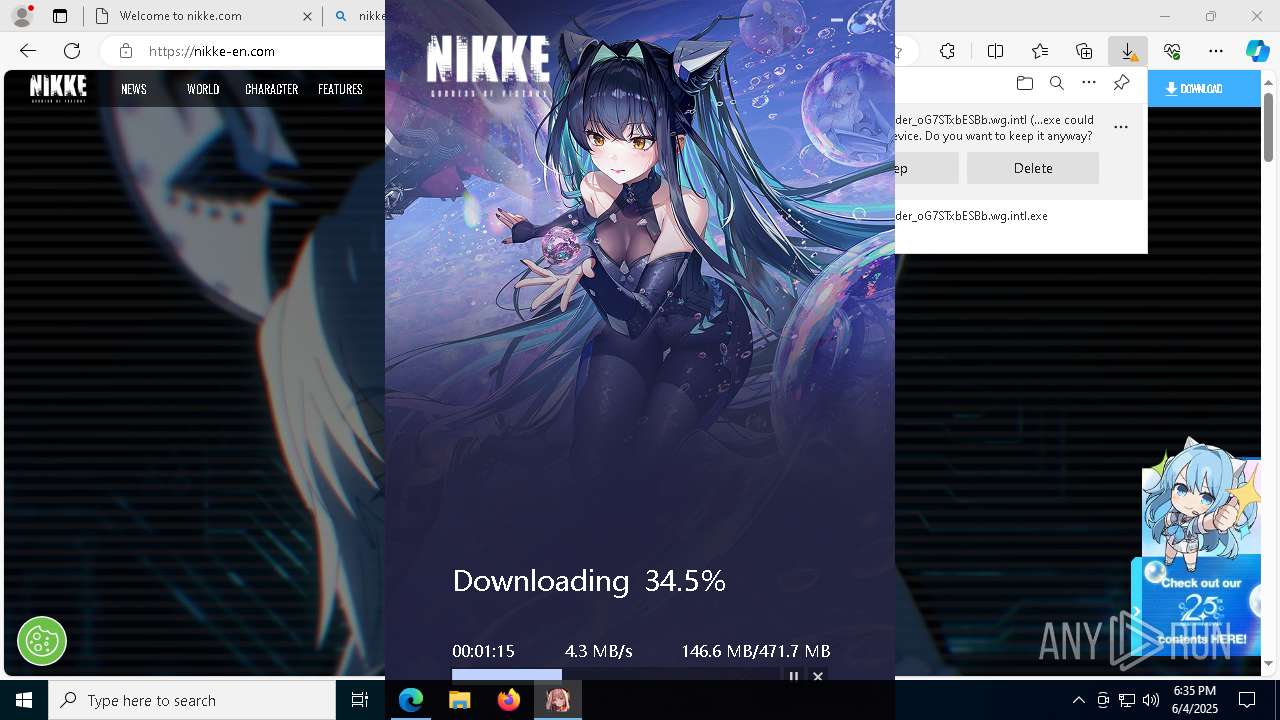Open Edge profile avatar icon
This screenshot has height=720, width=1280.
(x=22, y=16)
